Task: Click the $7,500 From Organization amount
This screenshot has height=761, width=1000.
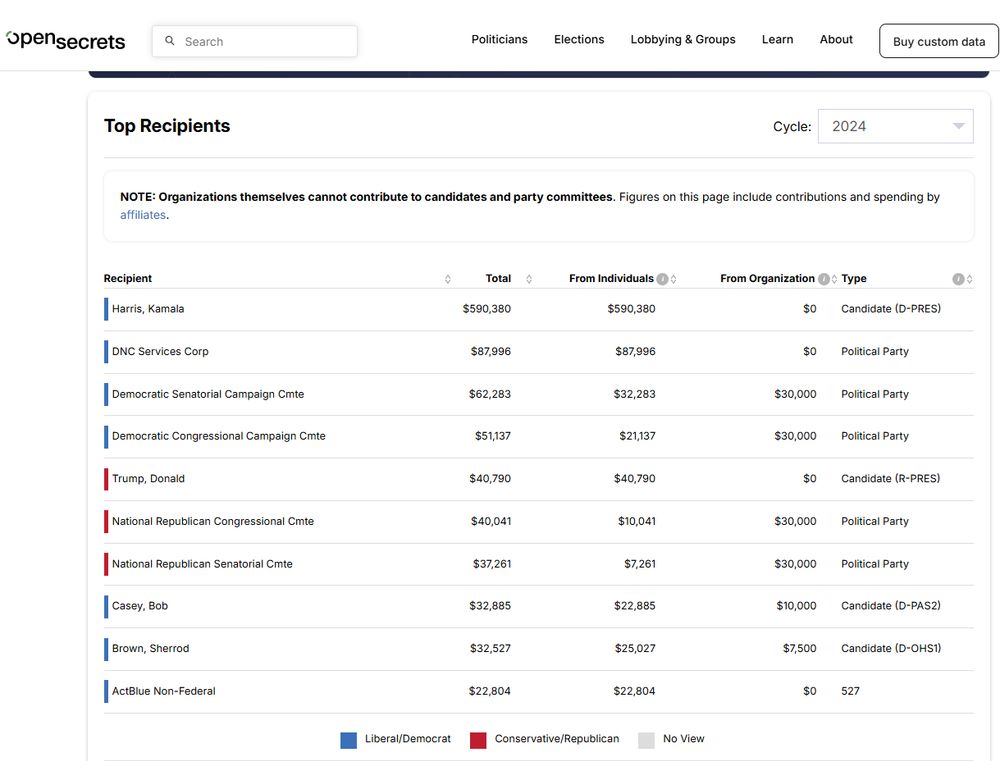Action: click(800, 648)
